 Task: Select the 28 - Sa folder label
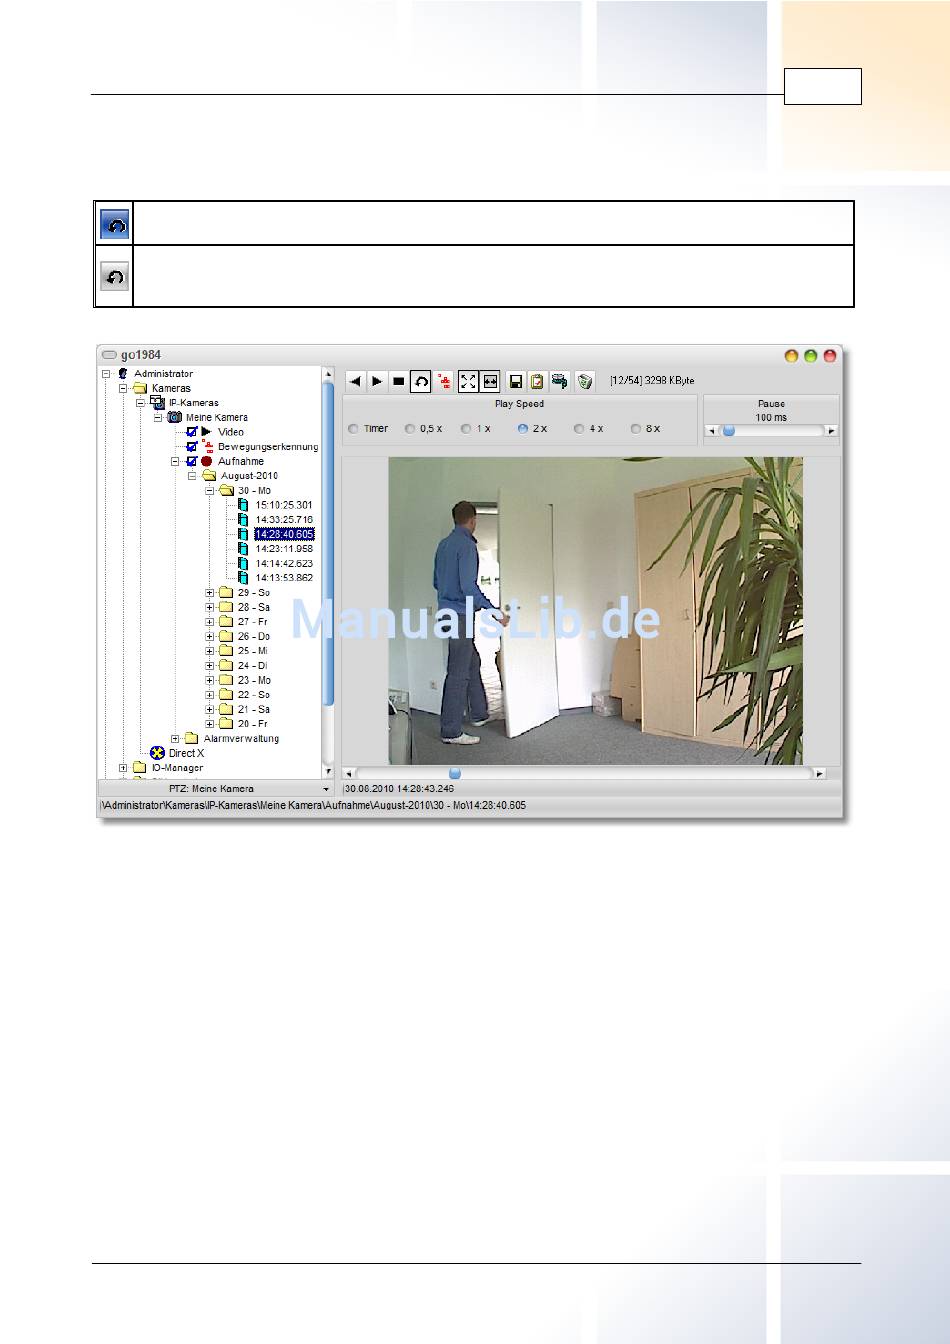(254, 607)
